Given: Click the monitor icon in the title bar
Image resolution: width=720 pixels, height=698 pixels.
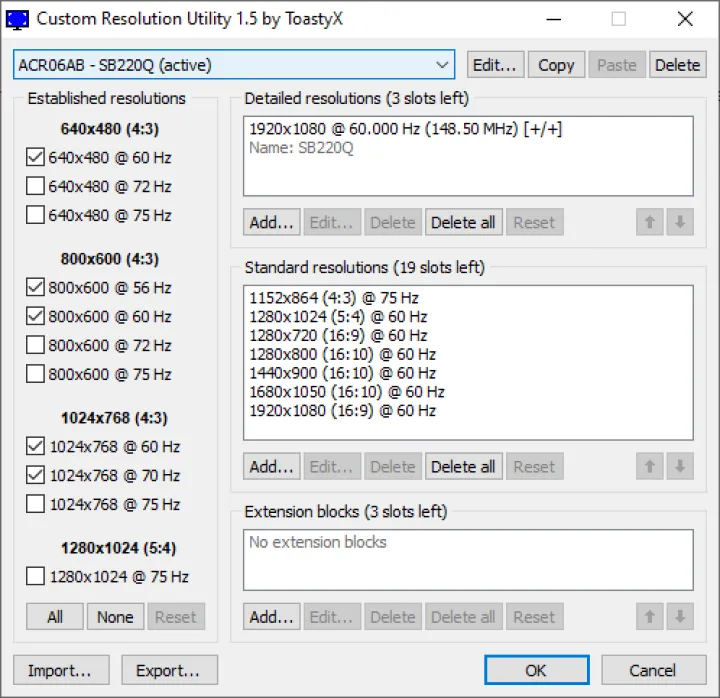Looking at the screenshot, I should coord(17,19).
